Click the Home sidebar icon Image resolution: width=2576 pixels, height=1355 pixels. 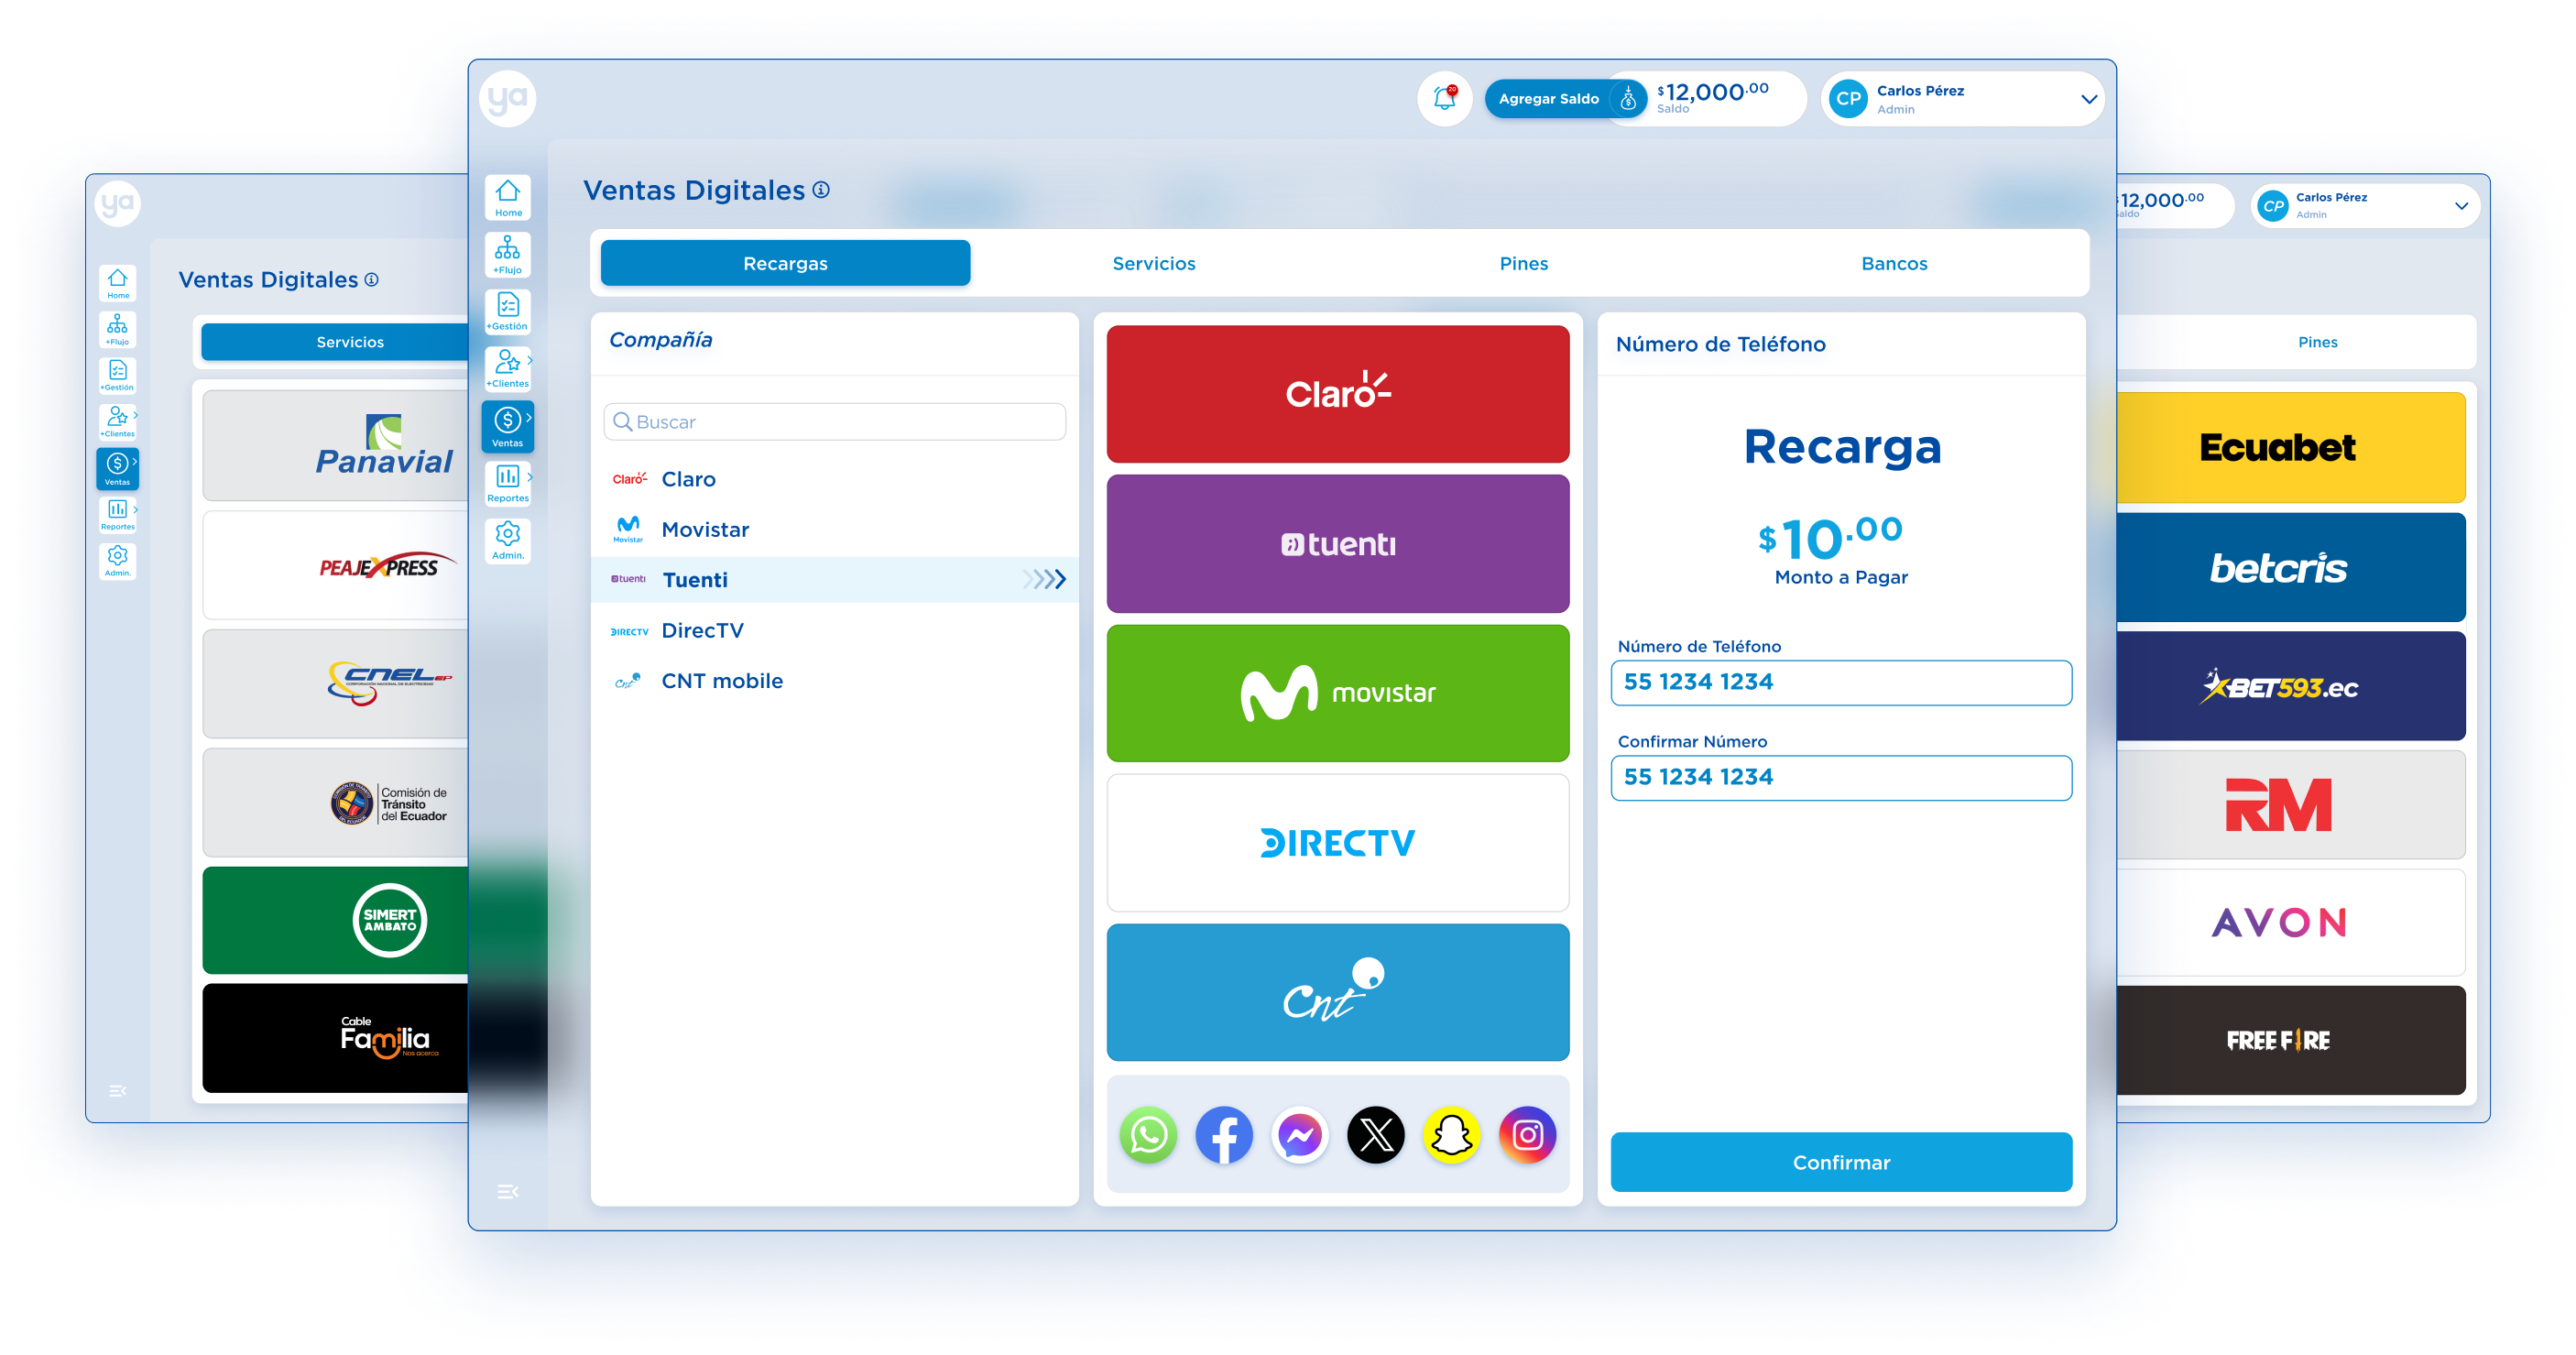[508, 197]
